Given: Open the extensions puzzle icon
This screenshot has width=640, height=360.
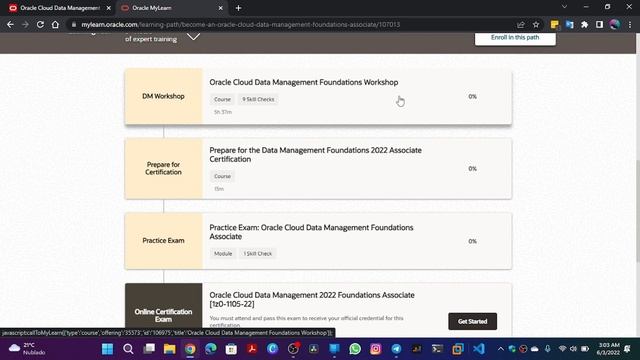Looking at the screenshot, I should 584,24.
